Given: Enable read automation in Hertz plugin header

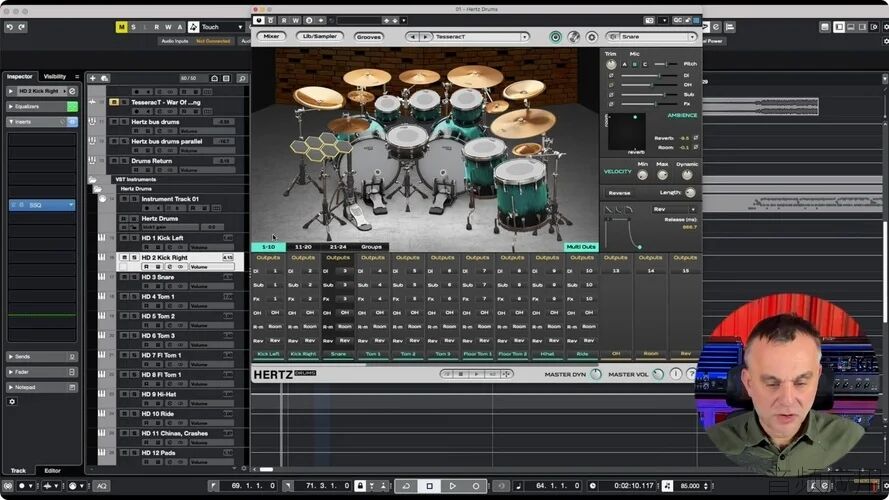Looking at the screenshot, I should tap(283, 20).
